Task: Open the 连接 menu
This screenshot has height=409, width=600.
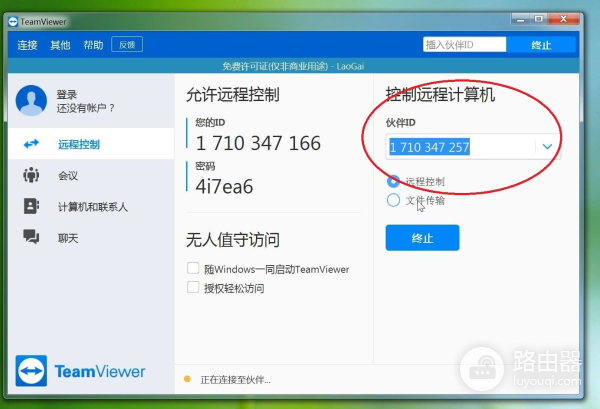Action: tap(27, 45)
